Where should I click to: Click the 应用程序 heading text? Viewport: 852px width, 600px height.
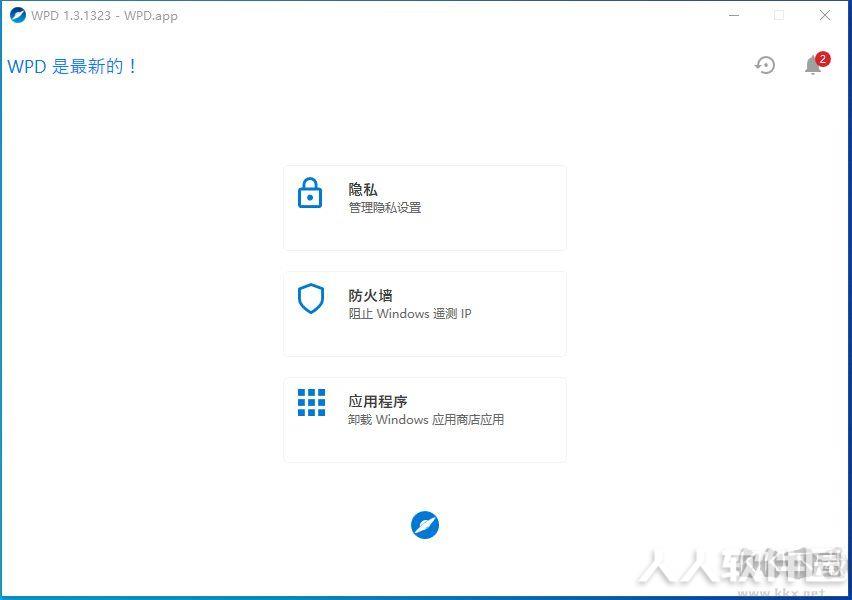pos(378,402)
